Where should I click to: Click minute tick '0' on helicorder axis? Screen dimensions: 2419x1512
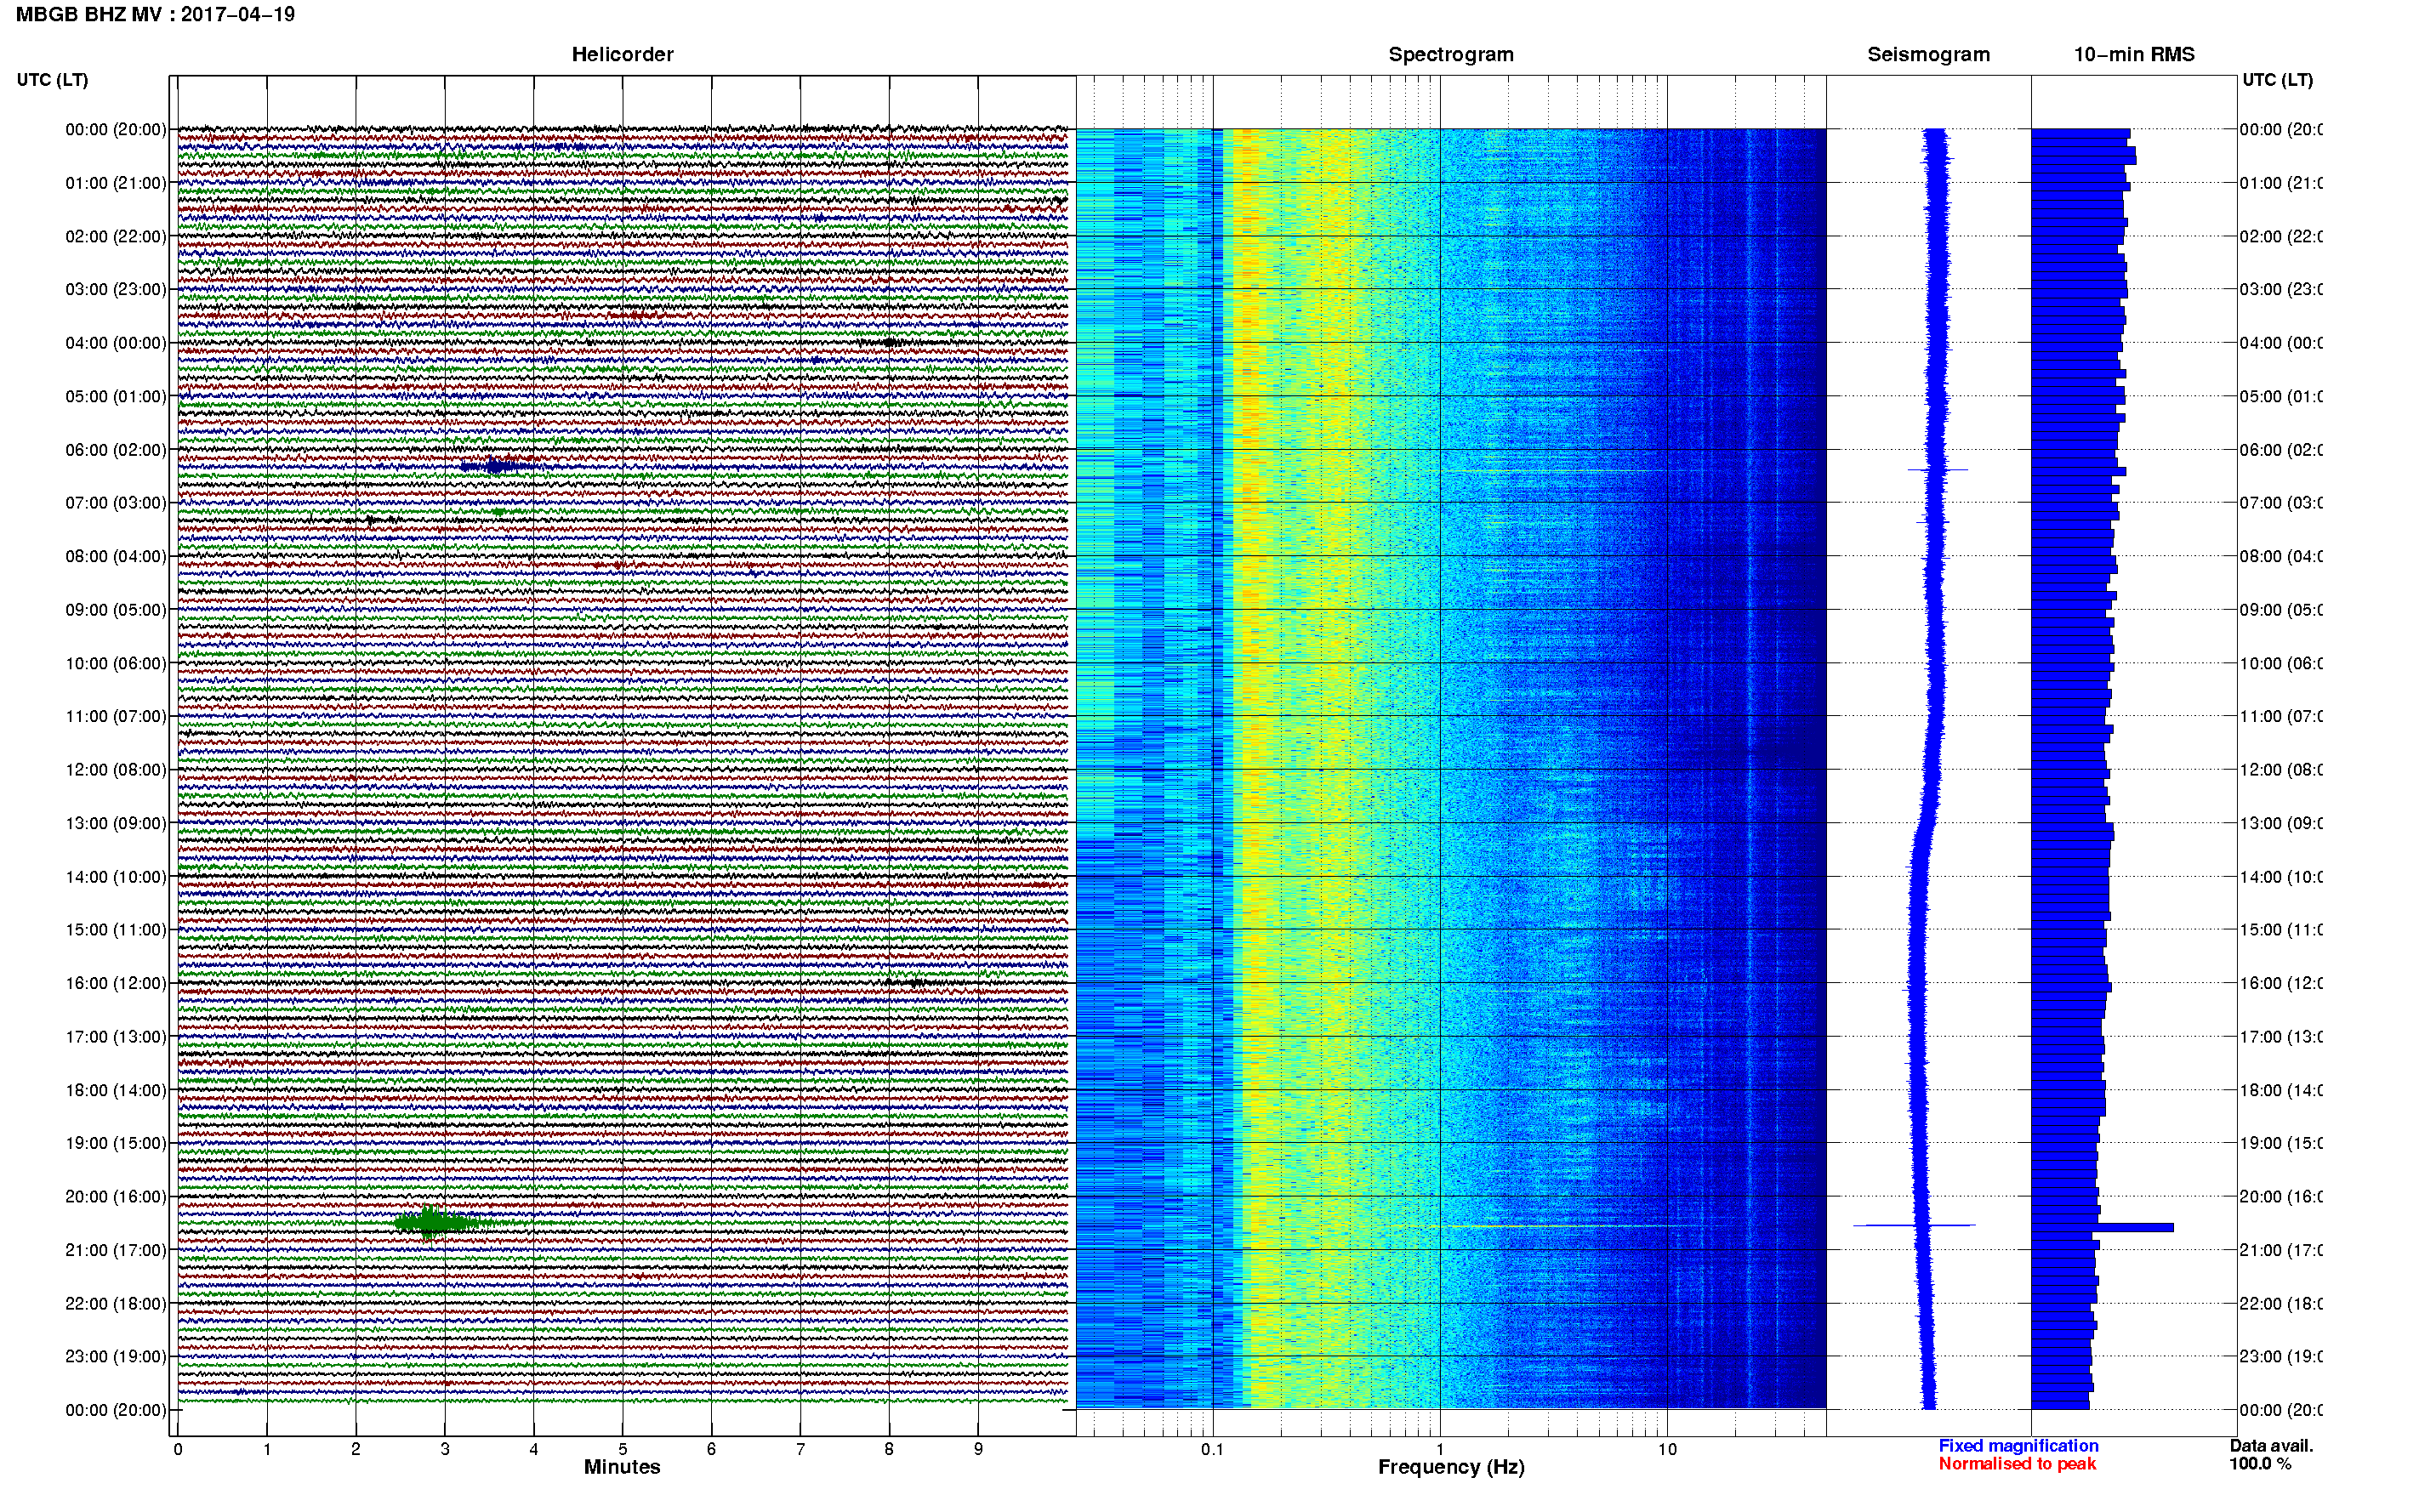[178, 1449]
